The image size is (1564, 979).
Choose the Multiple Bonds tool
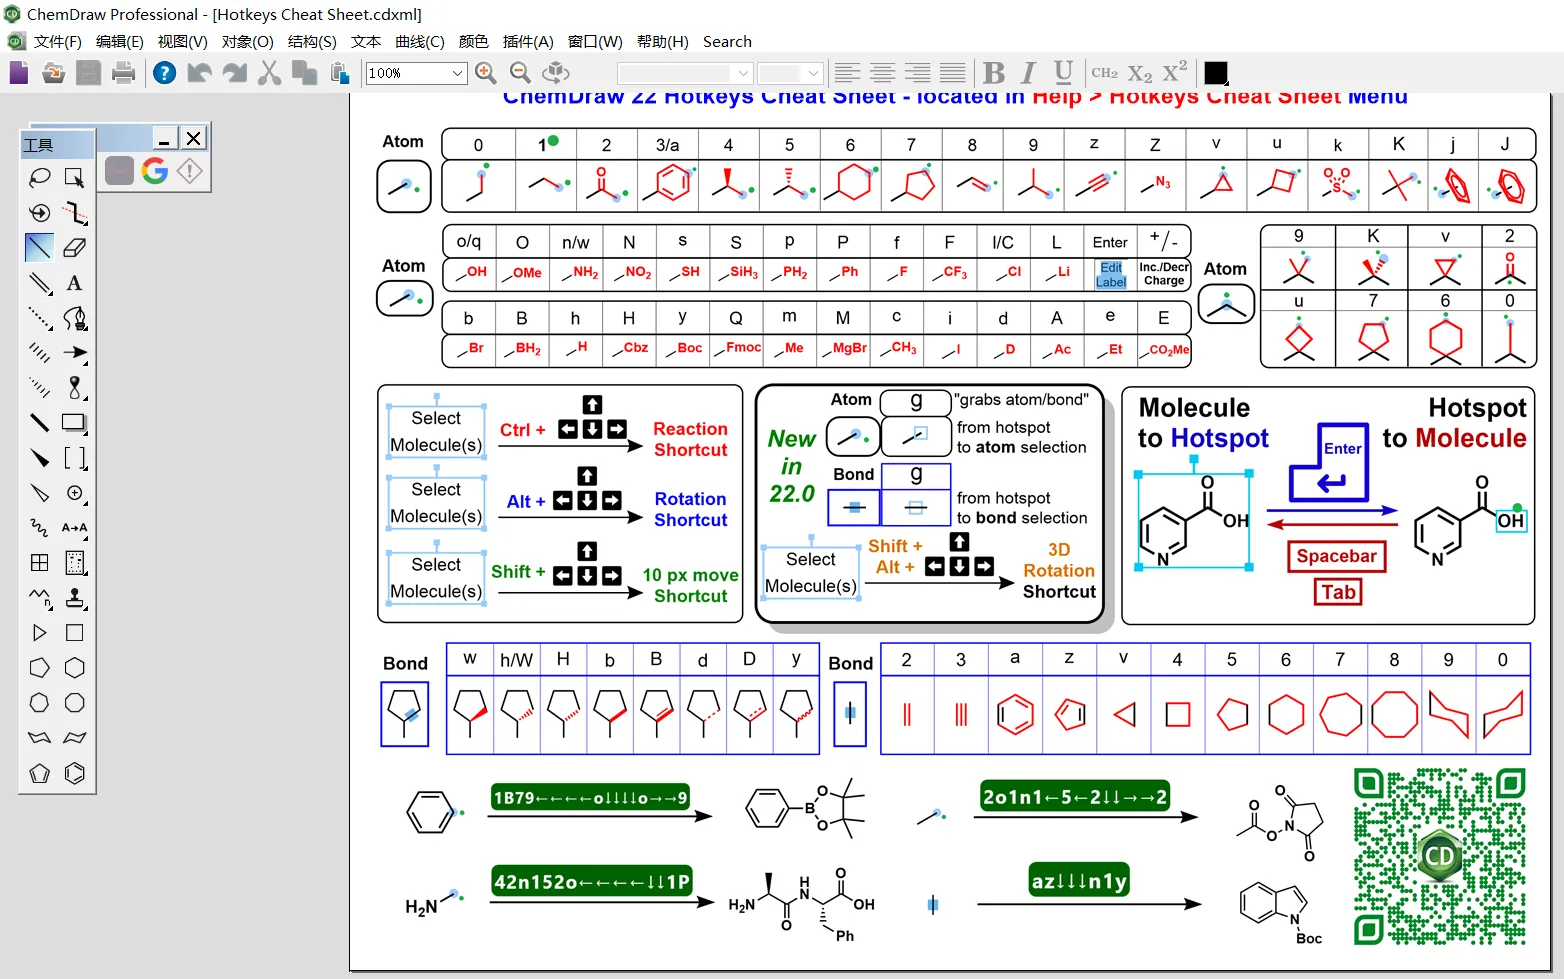coord(39,283)
